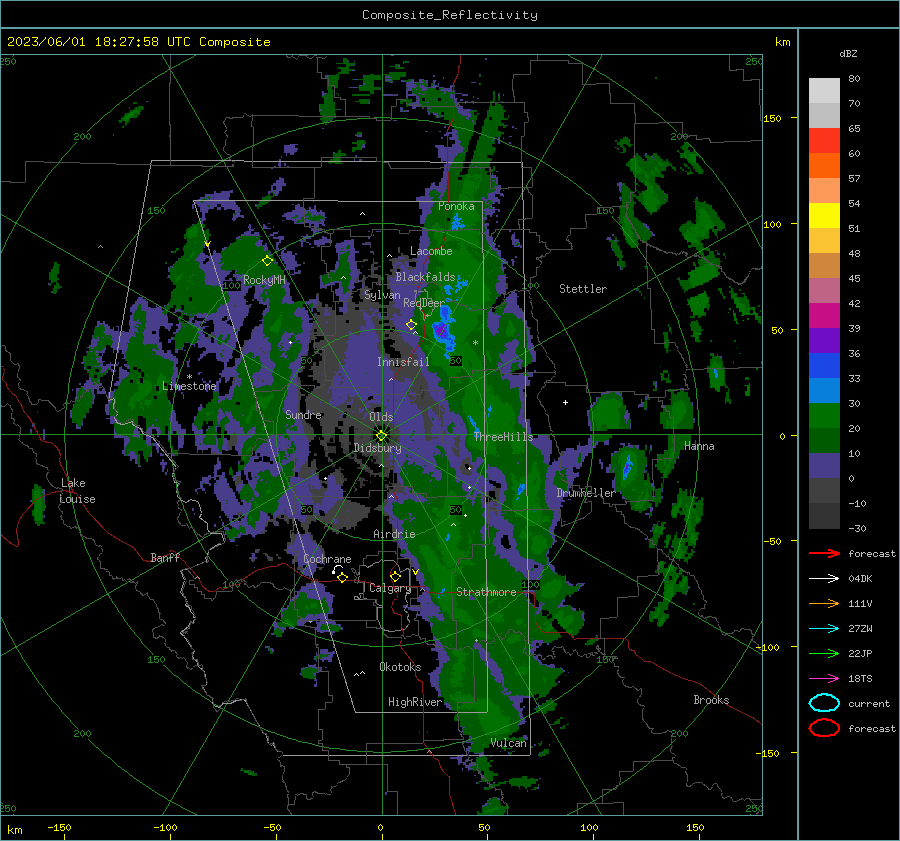The height and width of the screenshot is (841, 900).
Task: Pick the slate purple swatch above 0 dBZ
Action: click(824, 466)
